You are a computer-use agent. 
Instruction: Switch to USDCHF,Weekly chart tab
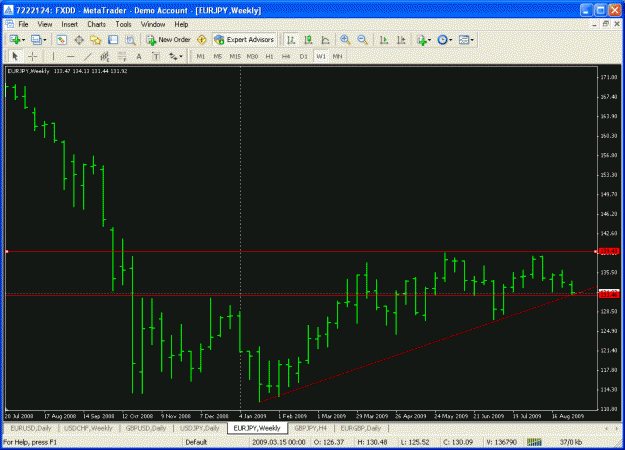(x=88, y=428)
